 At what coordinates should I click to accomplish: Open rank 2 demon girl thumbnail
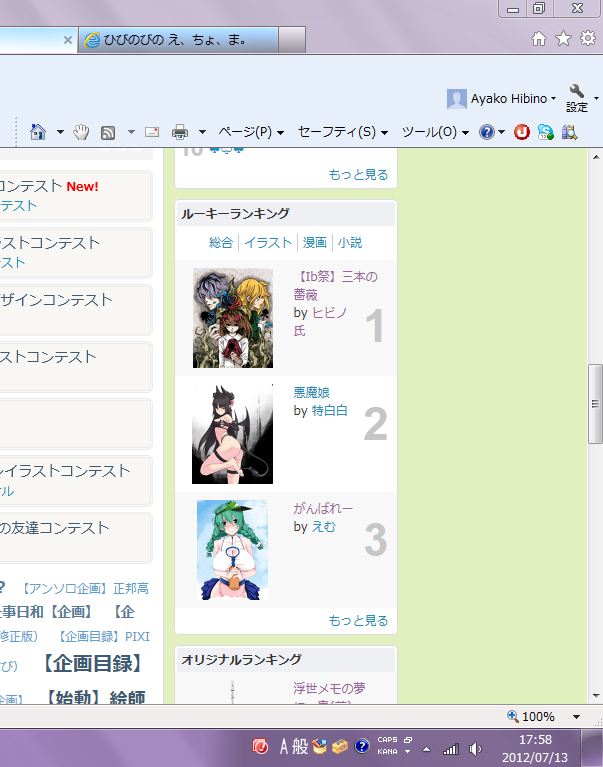232,434
